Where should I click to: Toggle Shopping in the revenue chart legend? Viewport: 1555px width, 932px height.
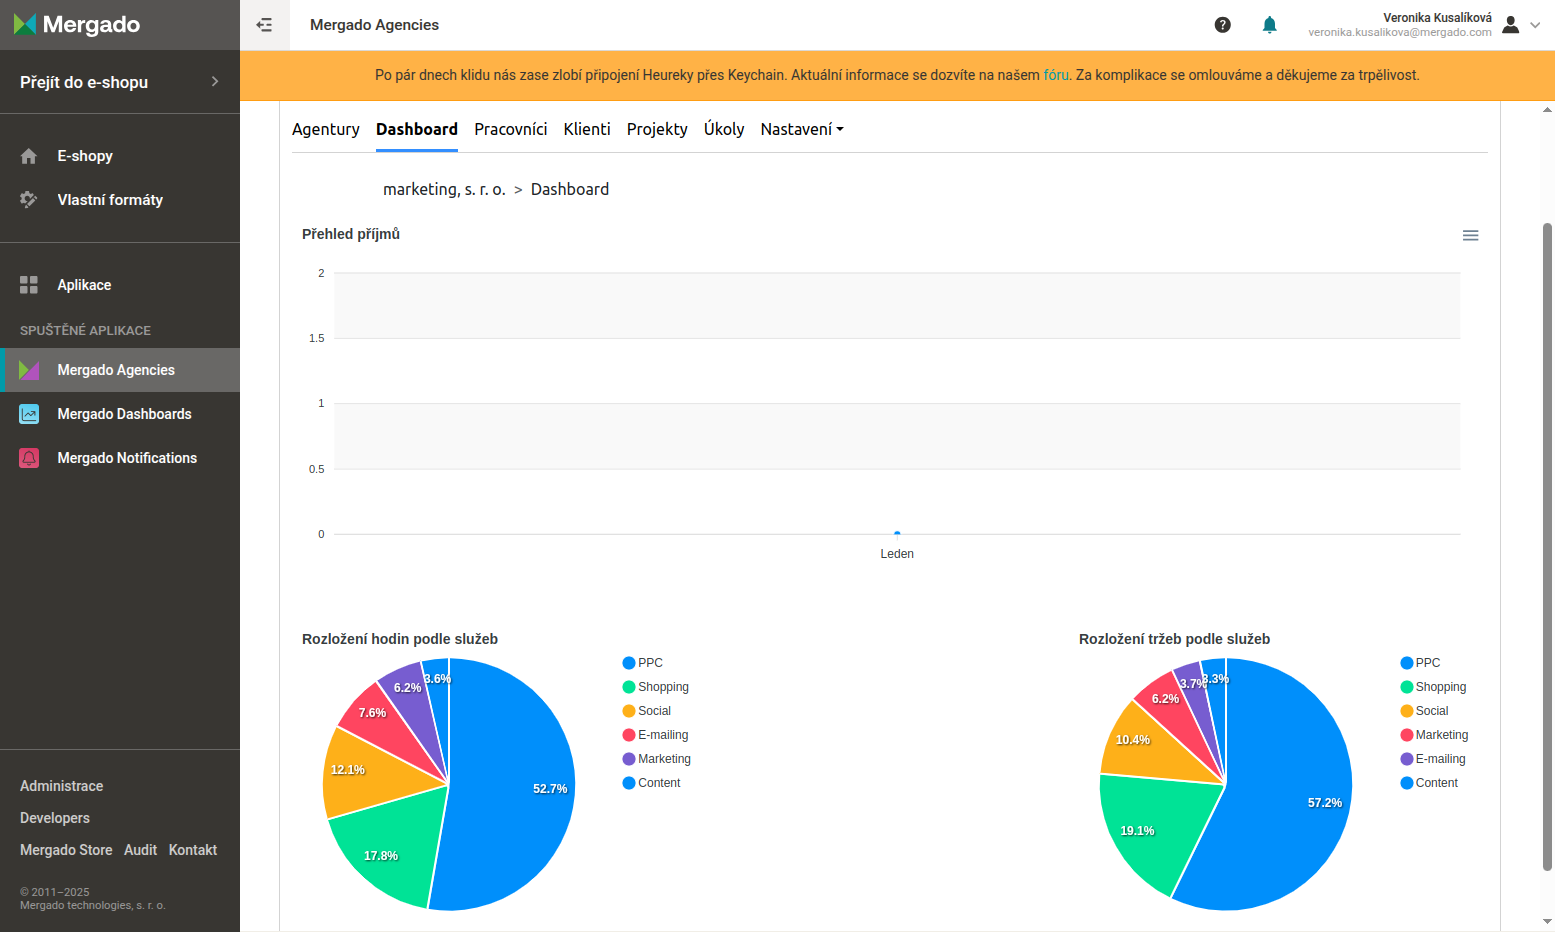click(x=1434, y=687)
